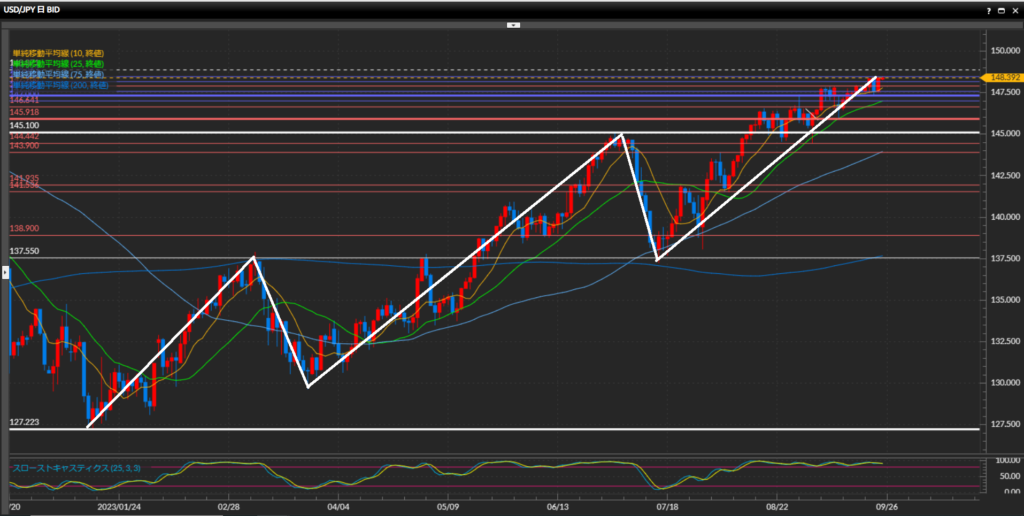This screenshot has width=1024, height=516.
Task: Close the USD/JPY chart window
Action: (1014, 9)
